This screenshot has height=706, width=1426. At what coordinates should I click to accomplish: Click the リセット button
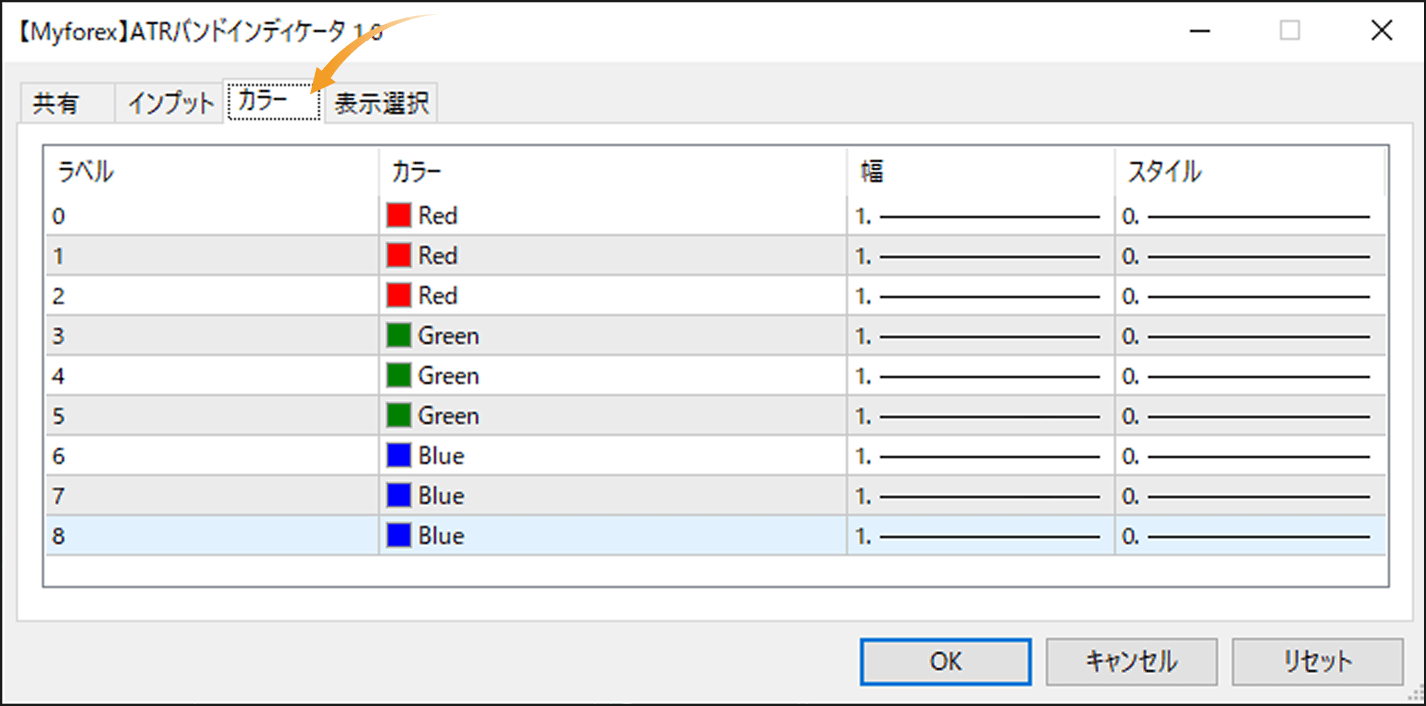click(1317, 660)
